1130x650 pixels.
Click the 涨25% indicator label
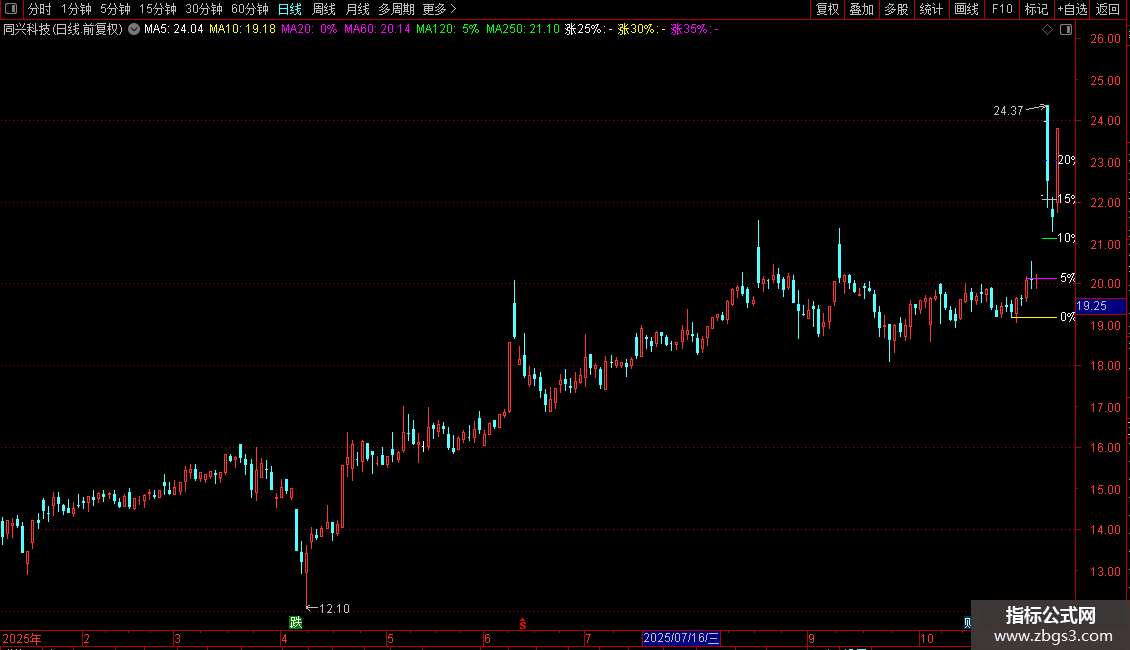pos(588,30)
